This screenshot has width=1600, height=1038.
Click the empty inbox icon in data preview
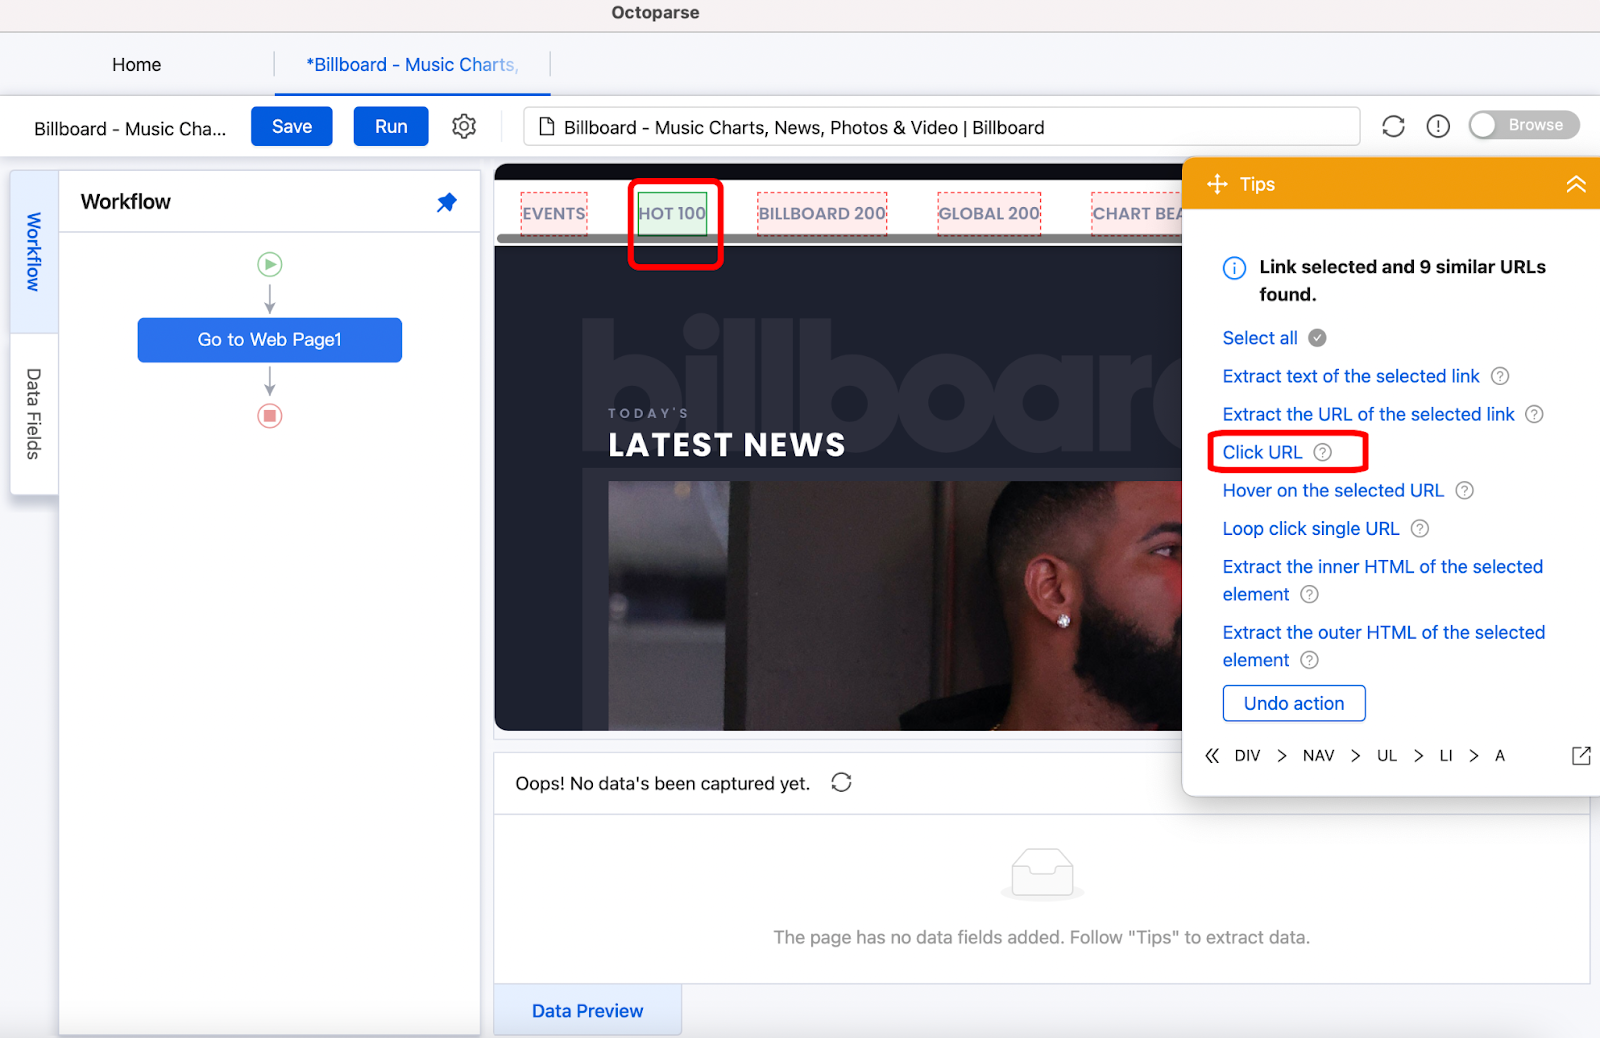1042,873
